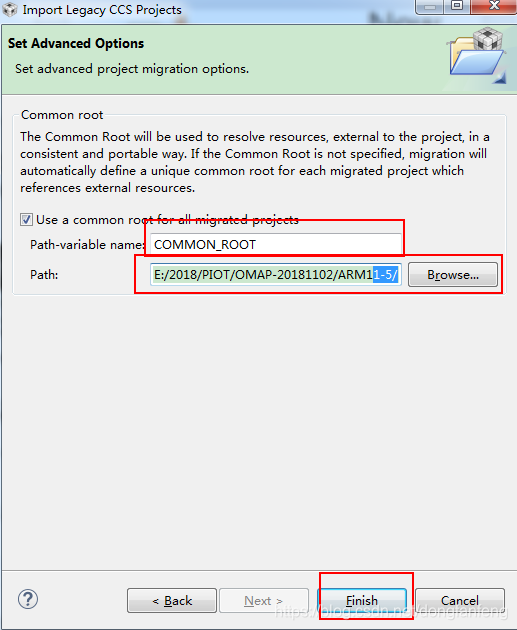
Task: Focus the COMMON_ROOT path-variable name field
Action: tap(276, 244)
